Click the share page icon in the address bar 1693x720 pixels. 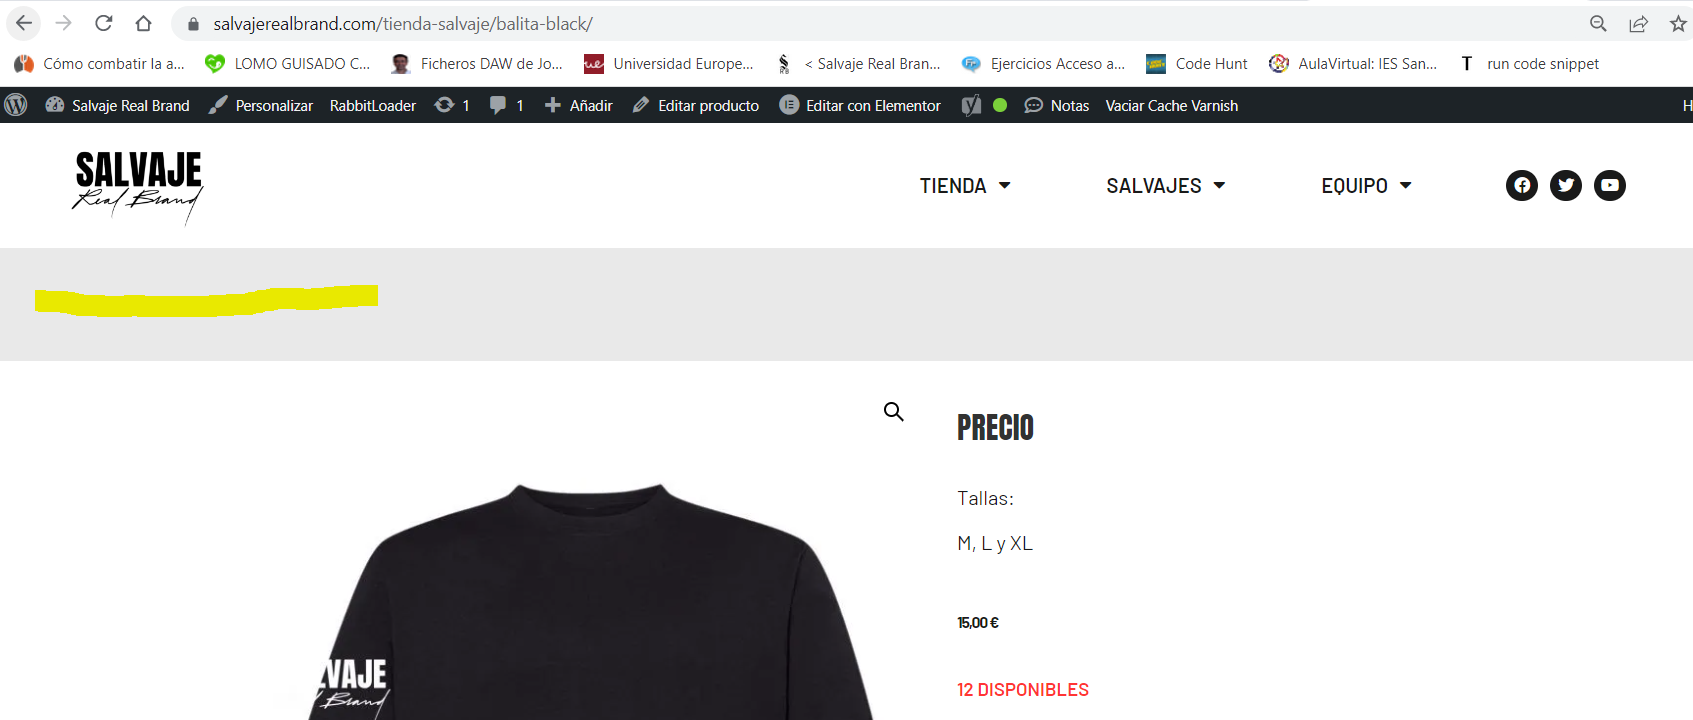tap(1638, 23)
